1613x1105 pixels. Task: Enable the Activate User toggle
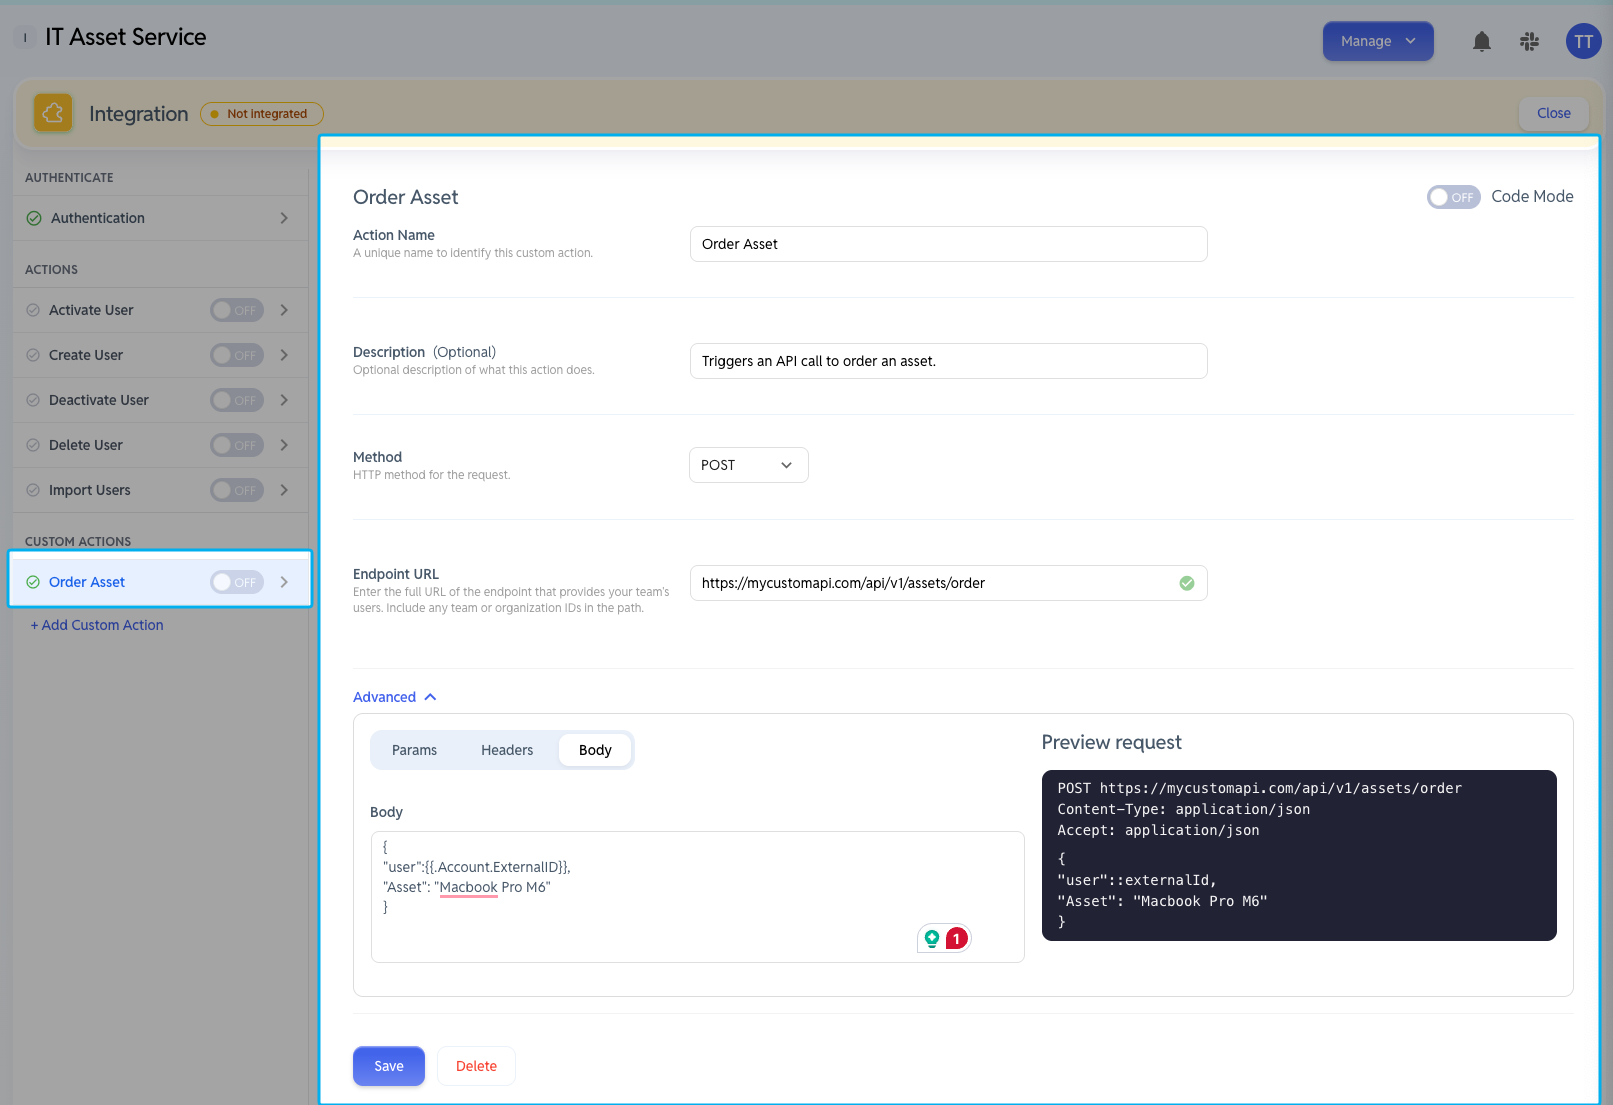tap(236, 310)
